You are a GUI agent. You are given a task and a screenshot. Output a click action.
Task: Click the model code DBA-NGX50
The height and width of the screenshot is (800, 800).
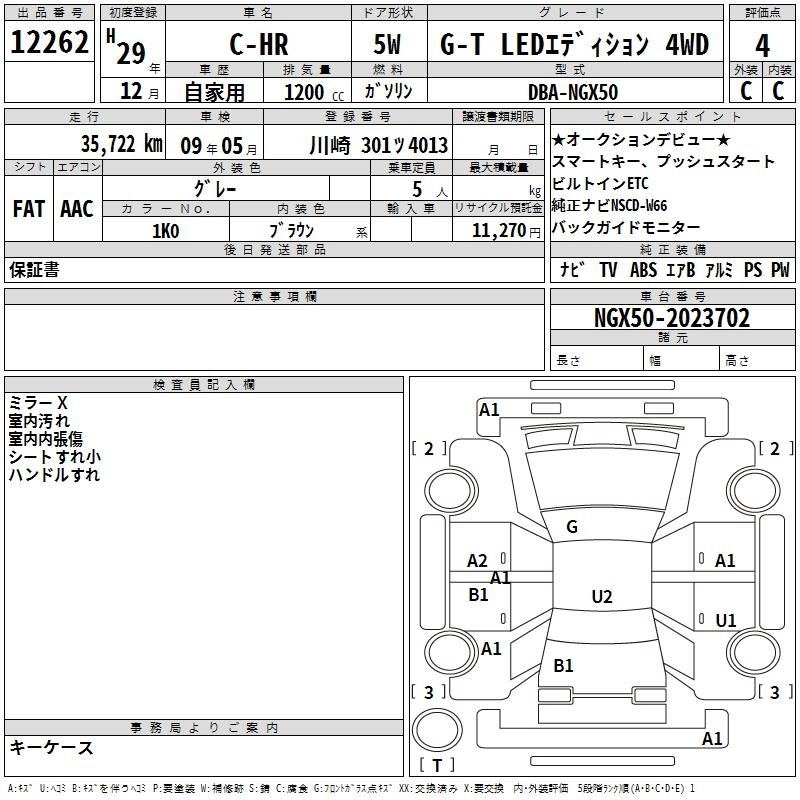[573, 92]
